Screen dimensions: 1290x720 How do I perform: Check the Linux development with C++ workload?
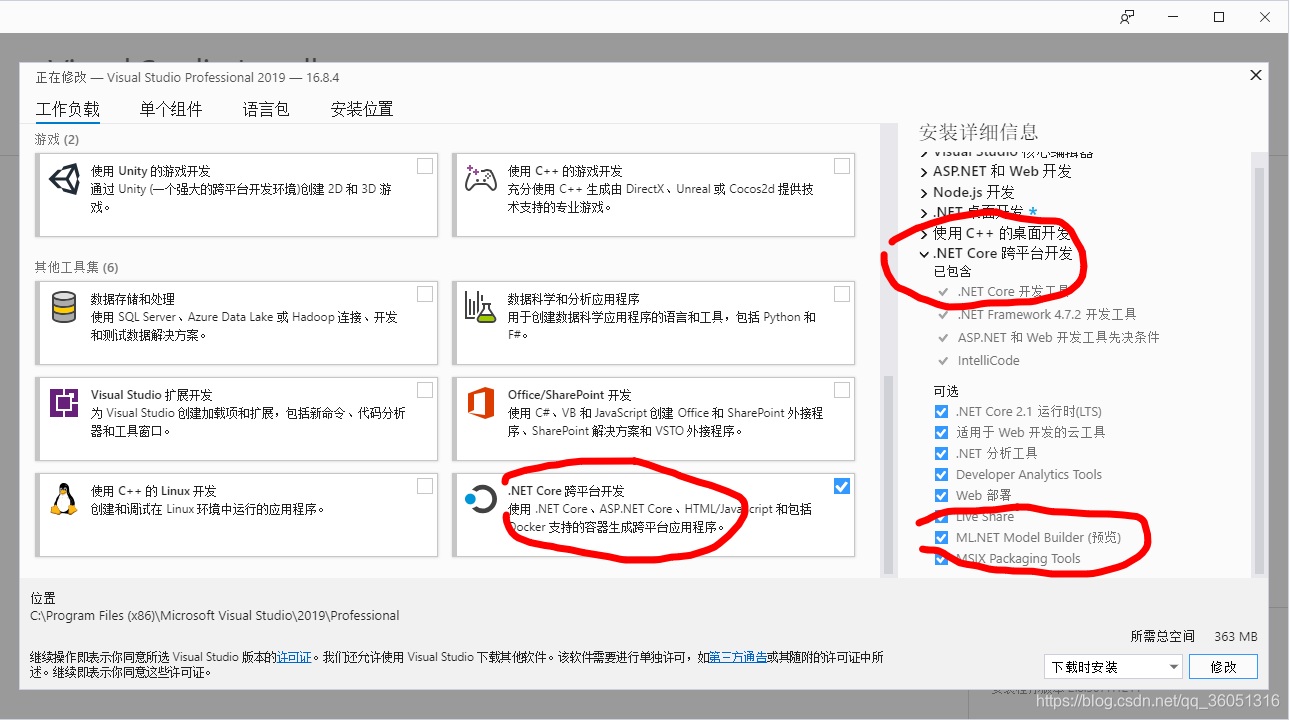(425, 486)
